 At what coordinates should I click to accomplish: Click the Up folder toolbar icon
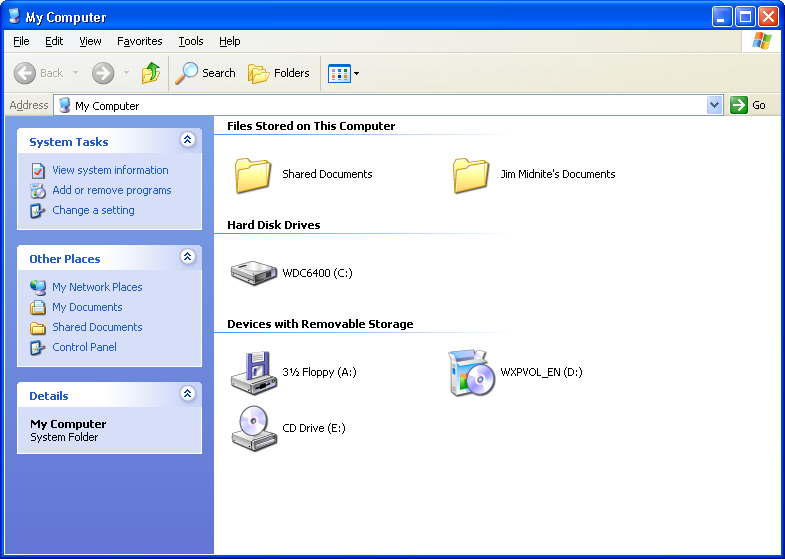pos(151,73)
